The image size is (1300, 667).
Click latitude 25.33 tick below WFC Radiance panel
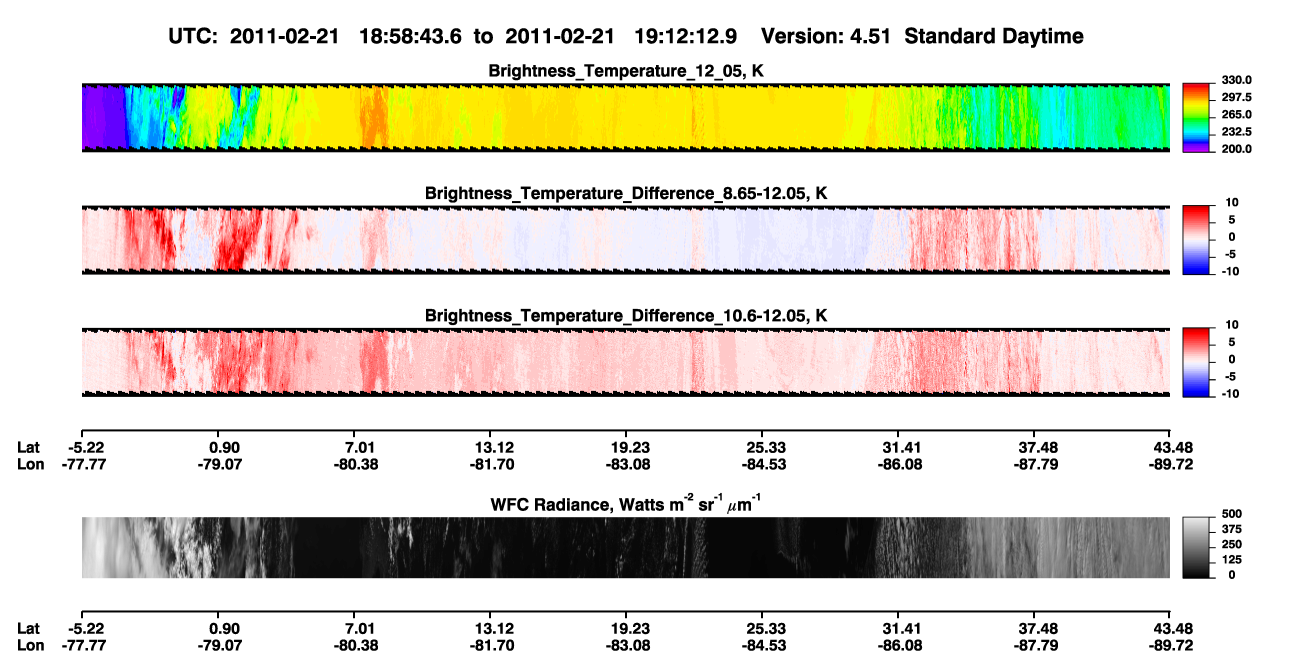click(767, 629)
